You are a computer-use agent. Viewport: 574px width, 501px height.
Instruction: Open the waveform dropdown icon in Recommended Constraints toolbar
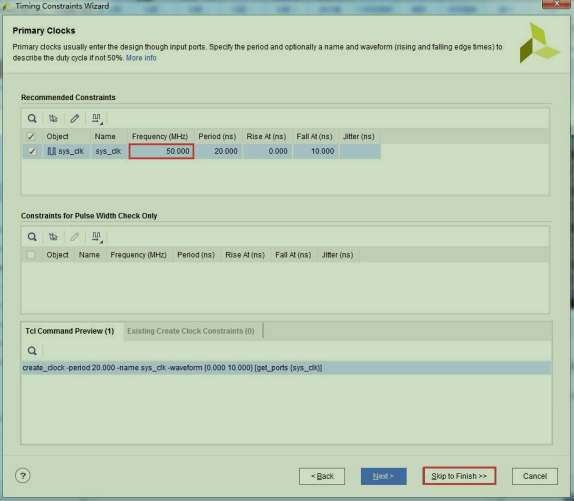[97, 118]
